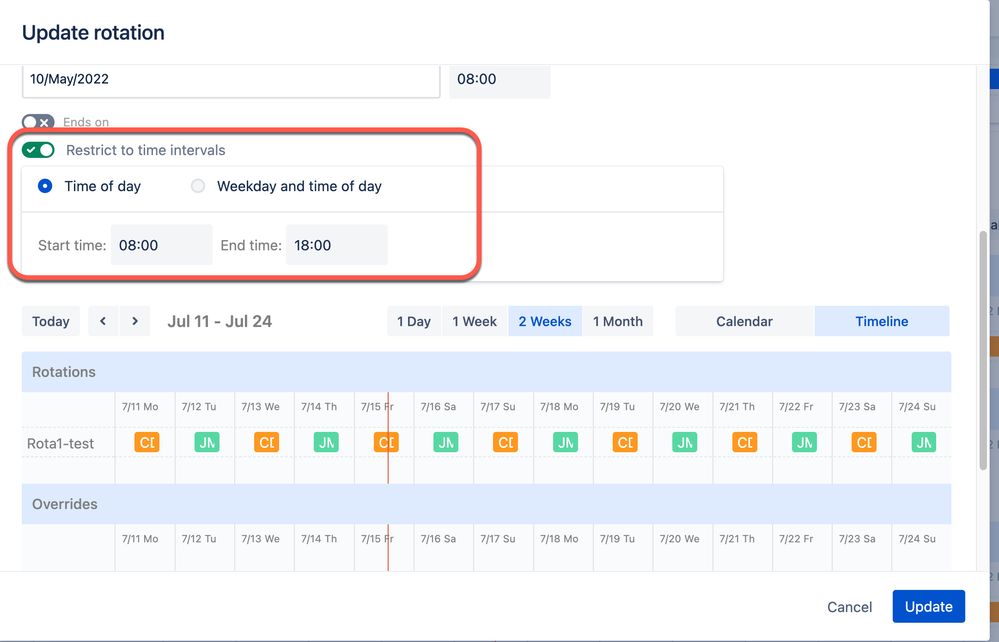Open the JM shift on 7/24 Su
The width and height of the screenshot is (999, 642).
[924, 442]
